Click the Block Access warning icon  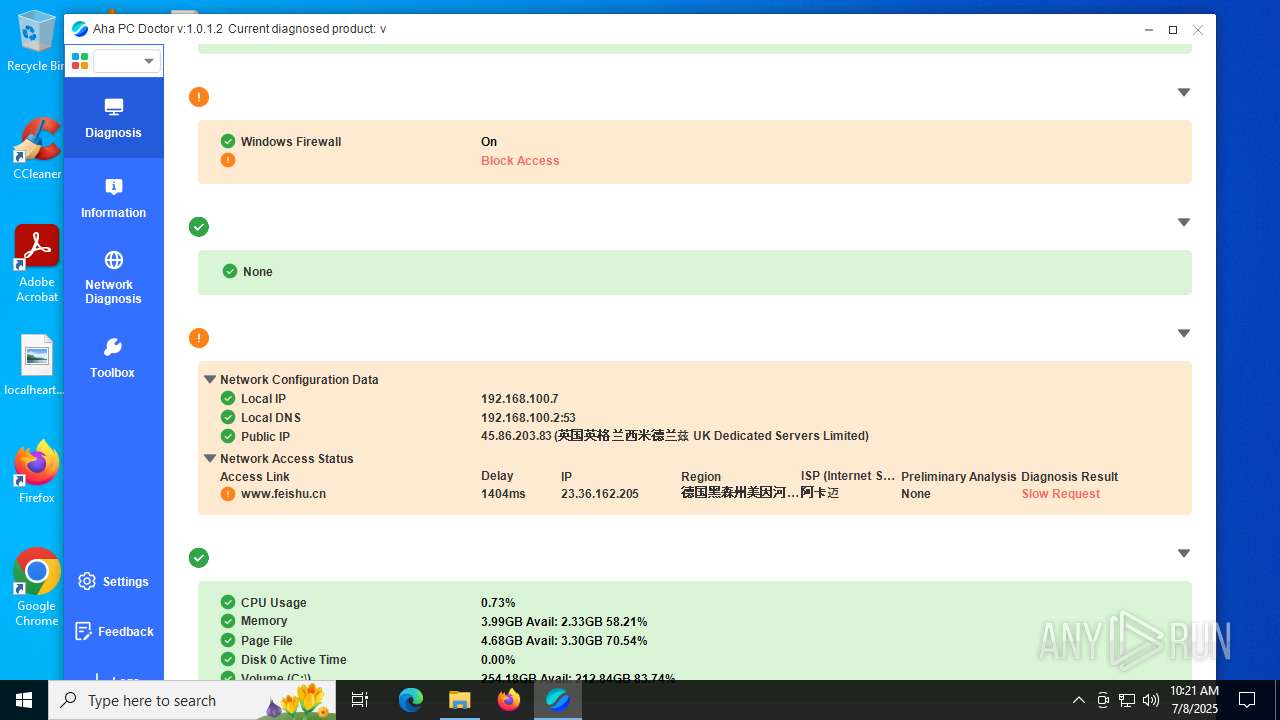coord(228,160)
